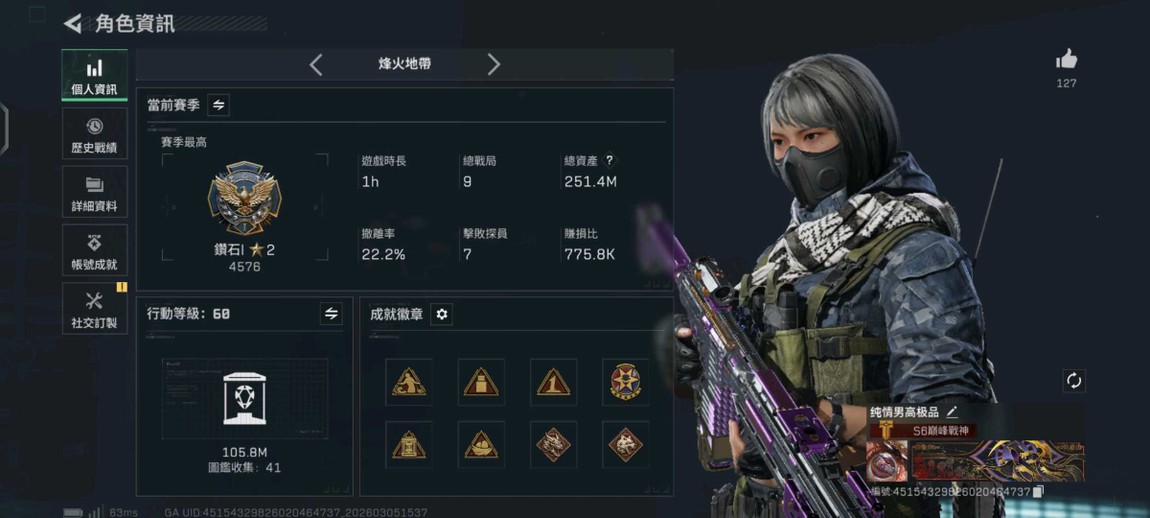Click the S6巔峰戰神 title banner
1150x518 pixels.
coord(923,431)
